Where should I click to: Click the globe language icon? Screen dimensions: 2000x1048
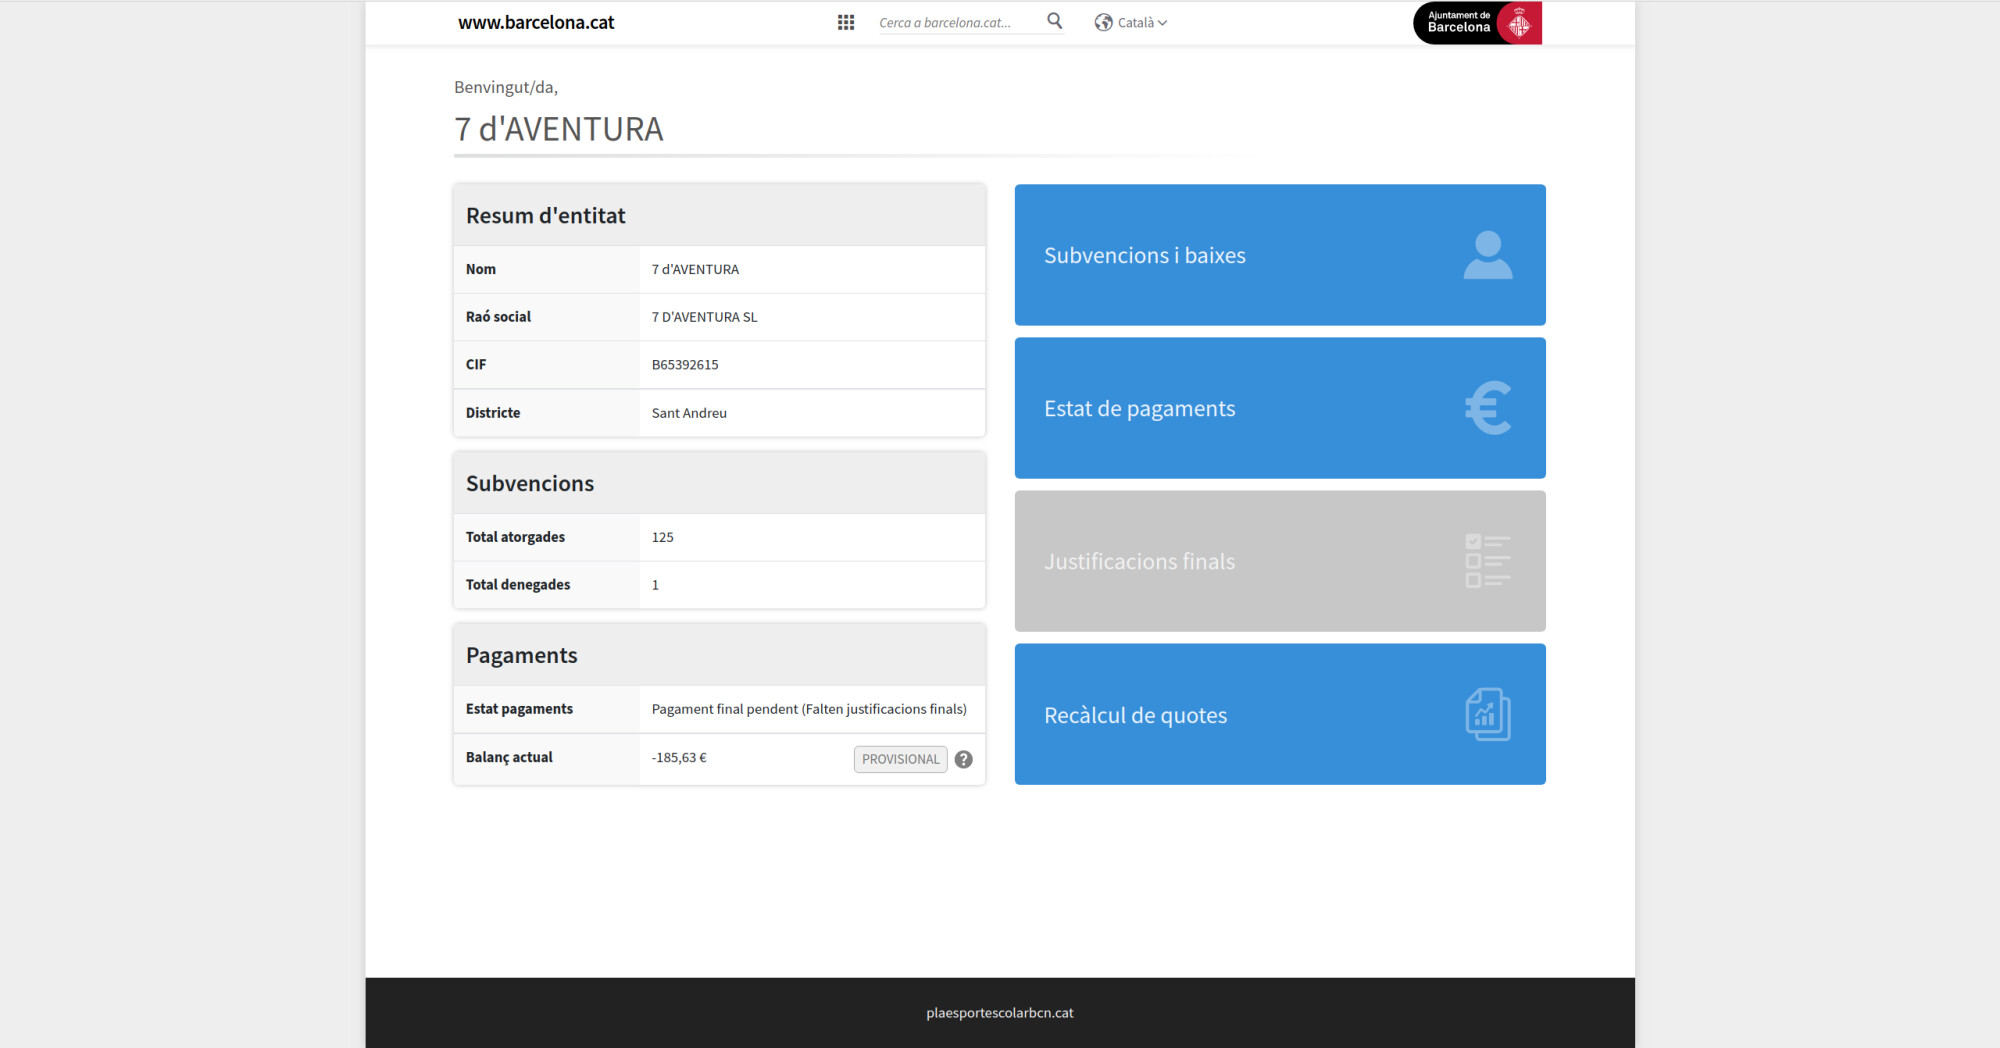(1103, 22)
